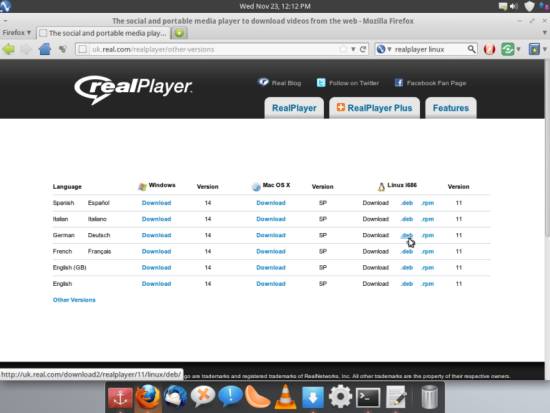Open the system tray volume icon
This screenshot has height=413, width=550.
(x=514, y=6)
